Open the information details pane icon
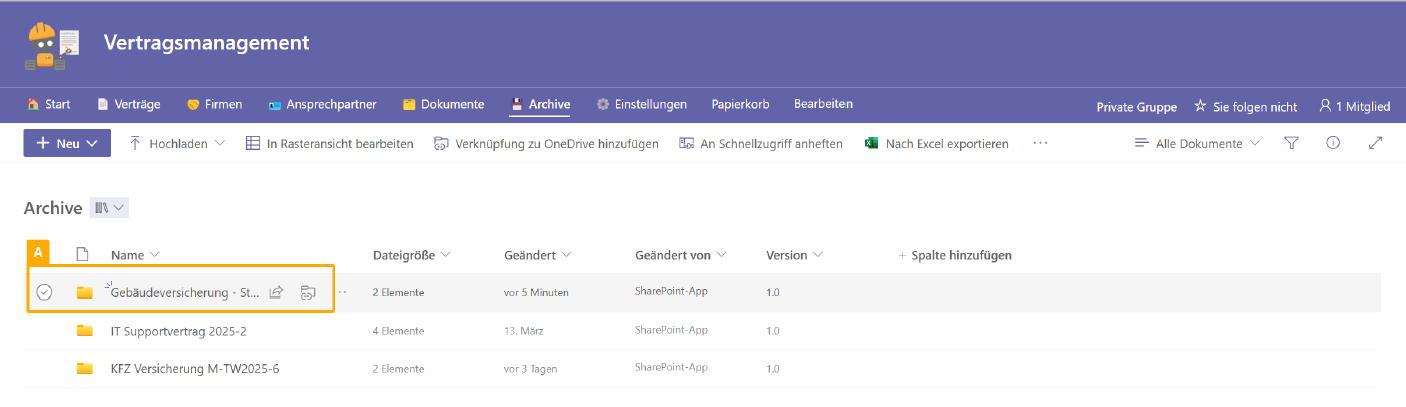The image size is (1406, 407). (x=1333, y=143)
